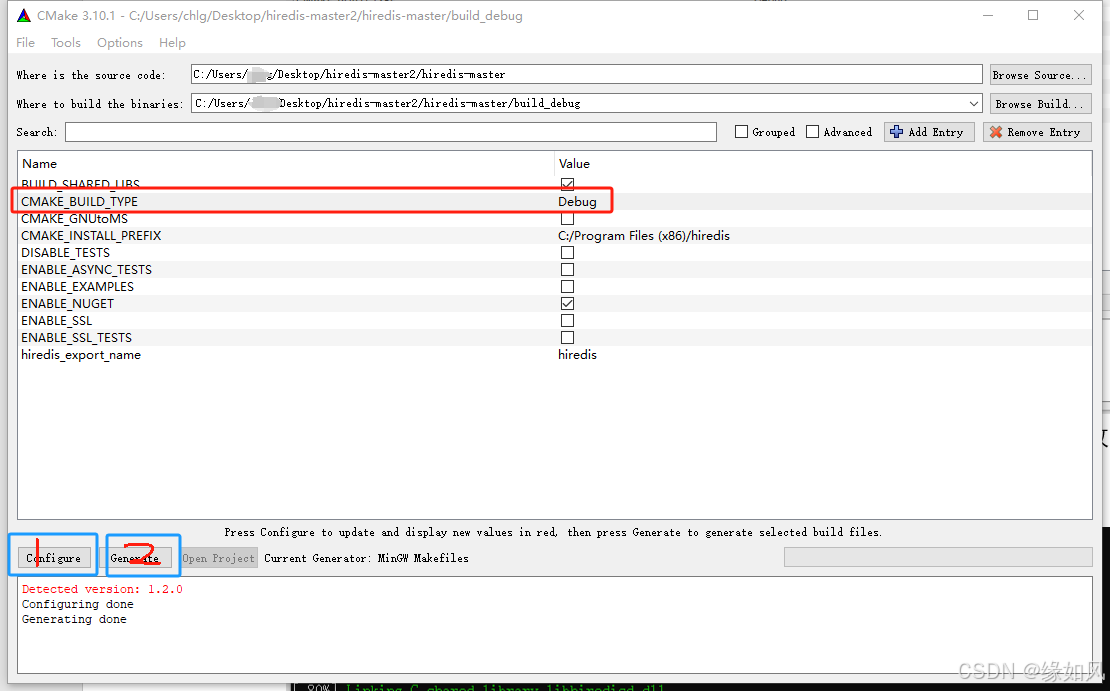
Task: Enable the Advanced checkbox
Action: coord(813,132)
